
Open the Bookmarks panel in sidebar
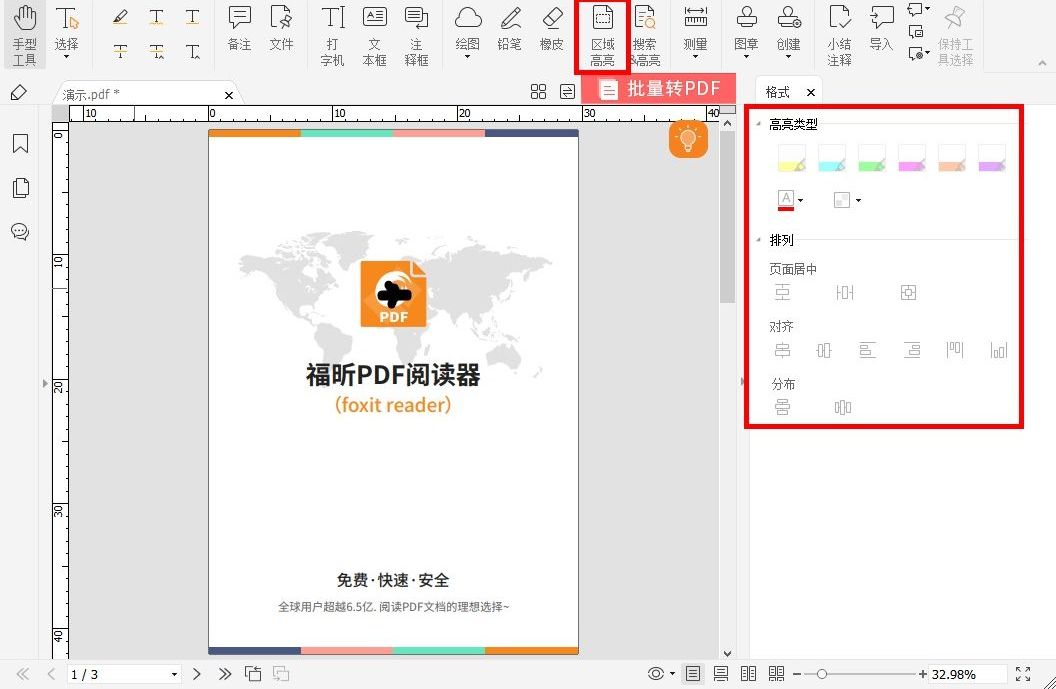pyautogui.click(x=20, y=143)
